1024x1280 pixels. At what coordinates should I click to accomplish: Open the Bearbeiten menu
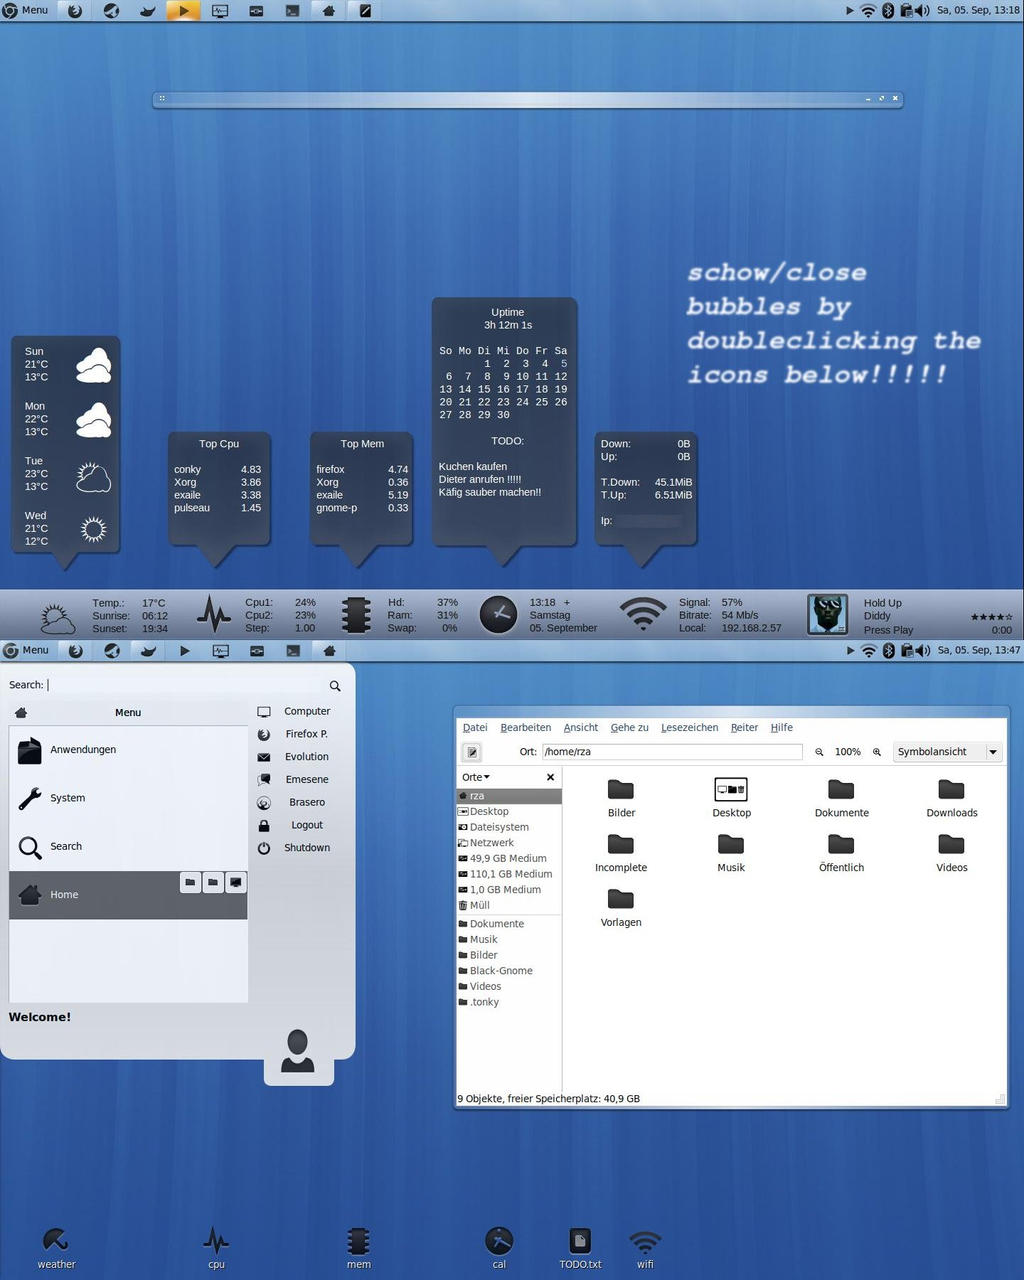(x=525, y=728)
